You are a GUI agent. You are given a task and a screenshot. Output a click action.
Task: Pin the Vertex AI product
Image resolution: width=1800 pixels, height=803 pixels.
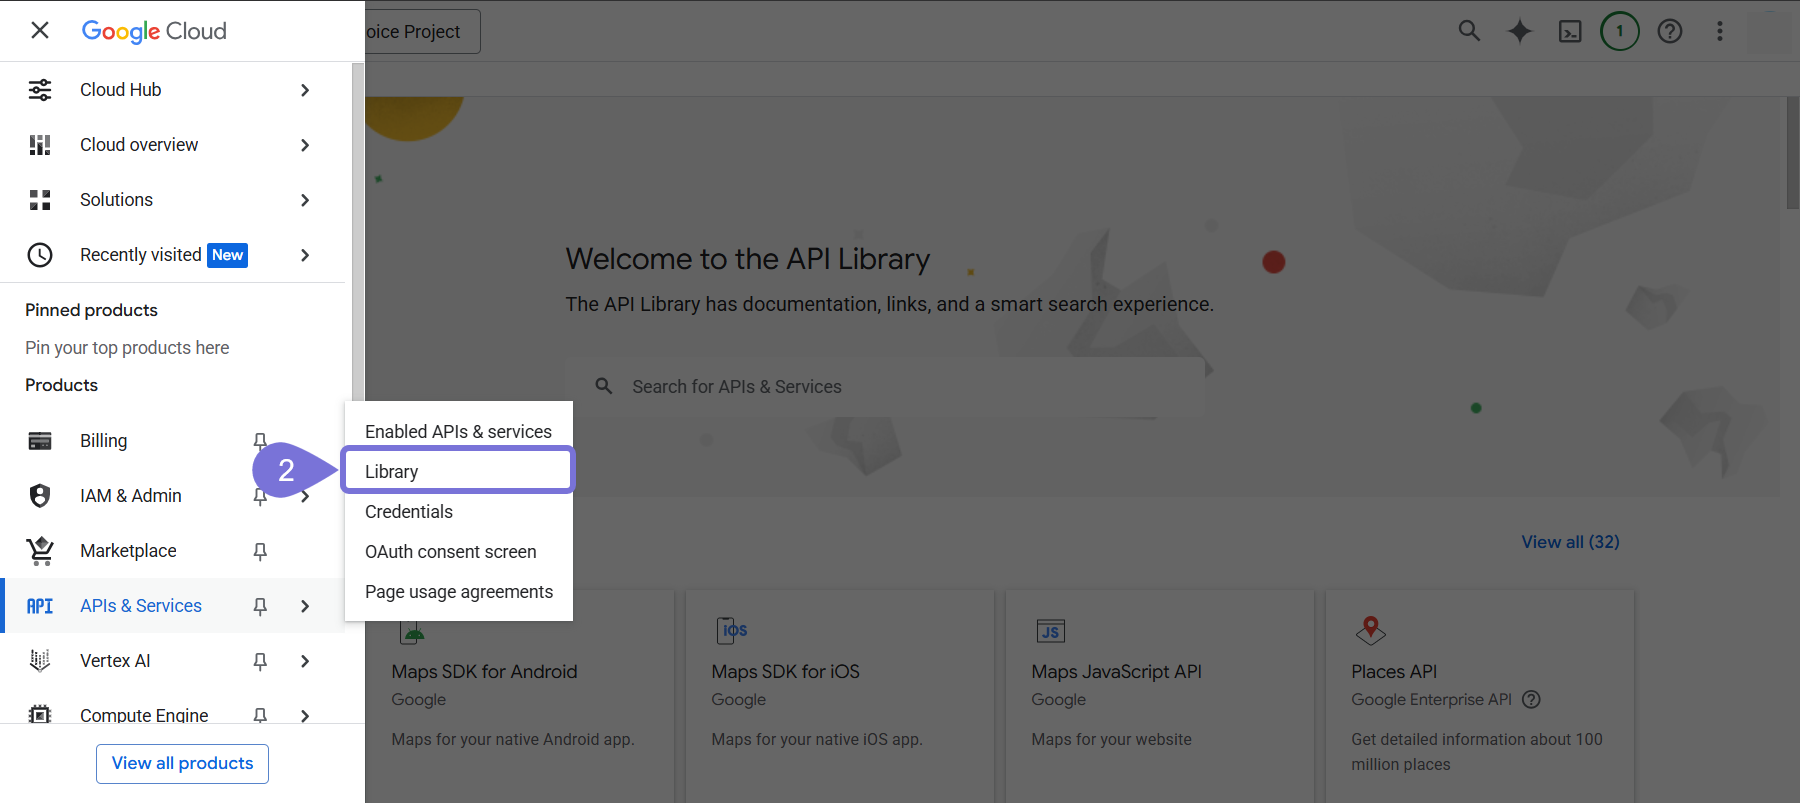[x=260, y=661]
